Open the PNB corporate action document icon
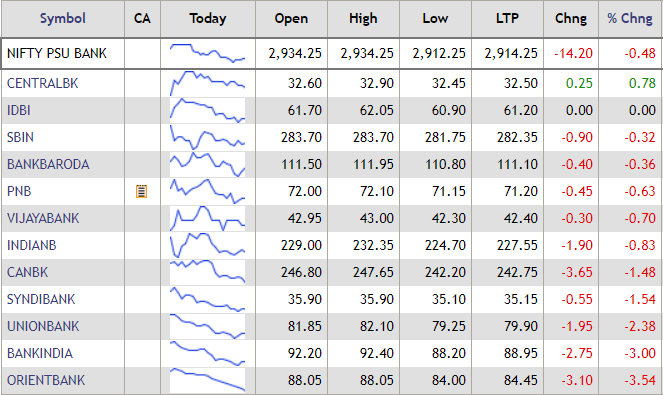 [141, 192]
